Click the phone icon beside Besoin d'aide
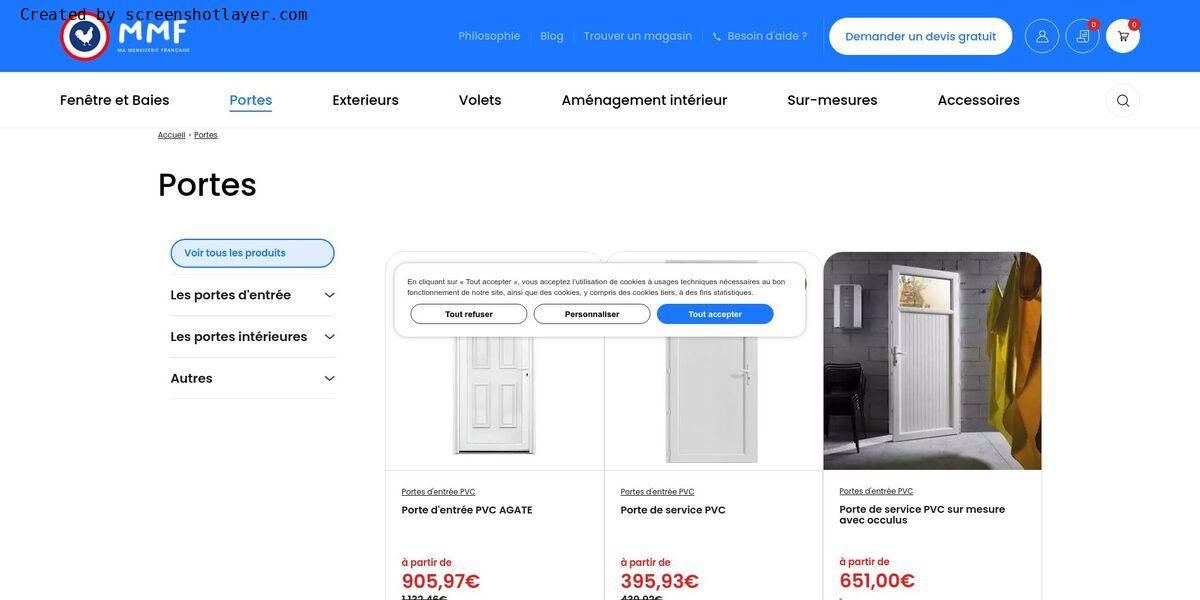The height and width of the screenshot is (600, 1200). pyautogui.click(x=717, y=37)
